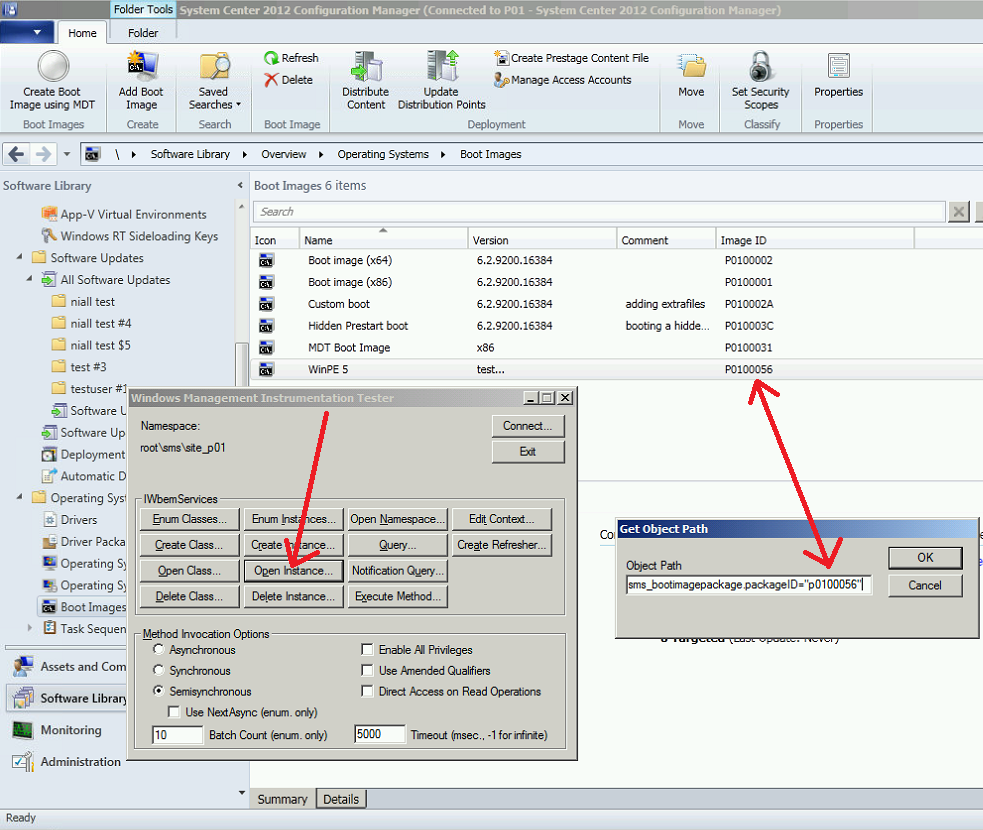The height and width of the screenshot is (830, 983).
Task: Click icon of Custom boot row
Action: 266,304
